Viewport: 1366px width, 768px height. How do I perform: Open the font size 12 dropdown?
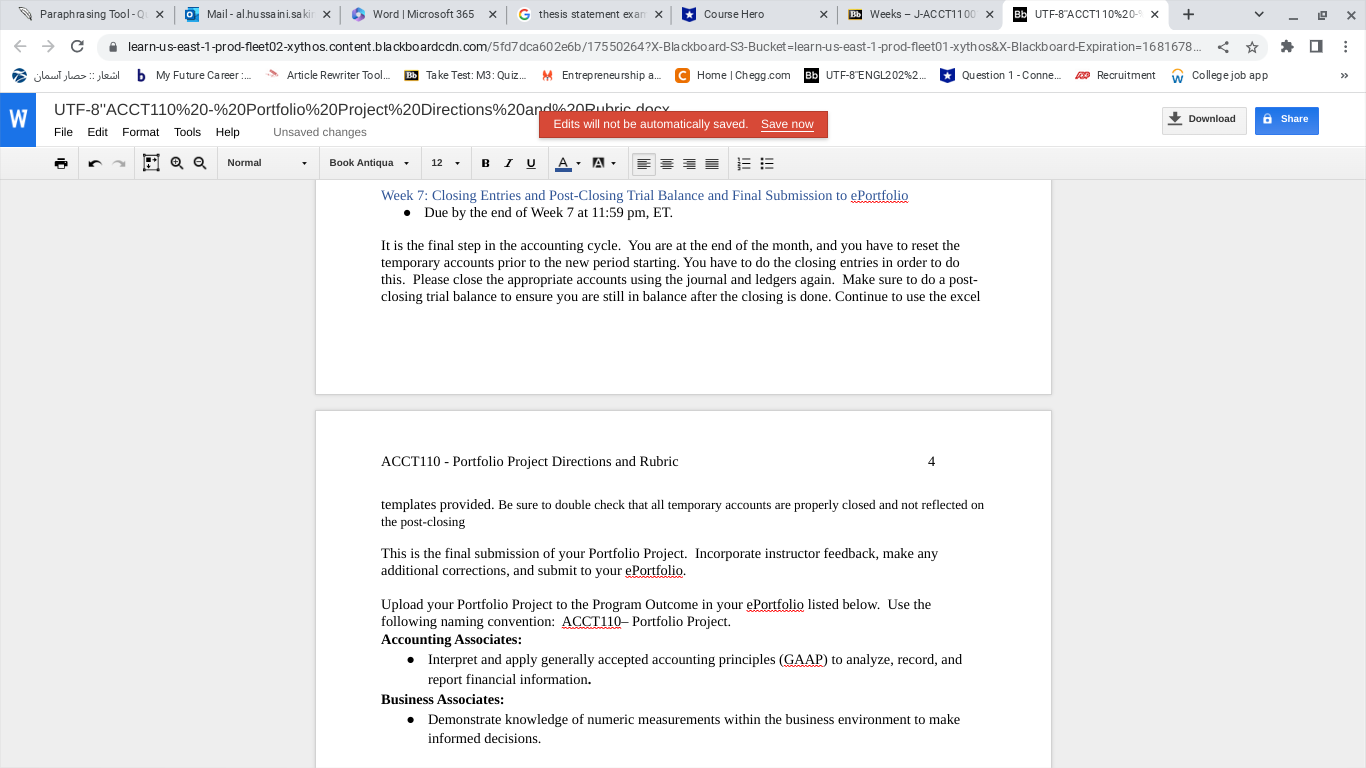tap(445, 163)
